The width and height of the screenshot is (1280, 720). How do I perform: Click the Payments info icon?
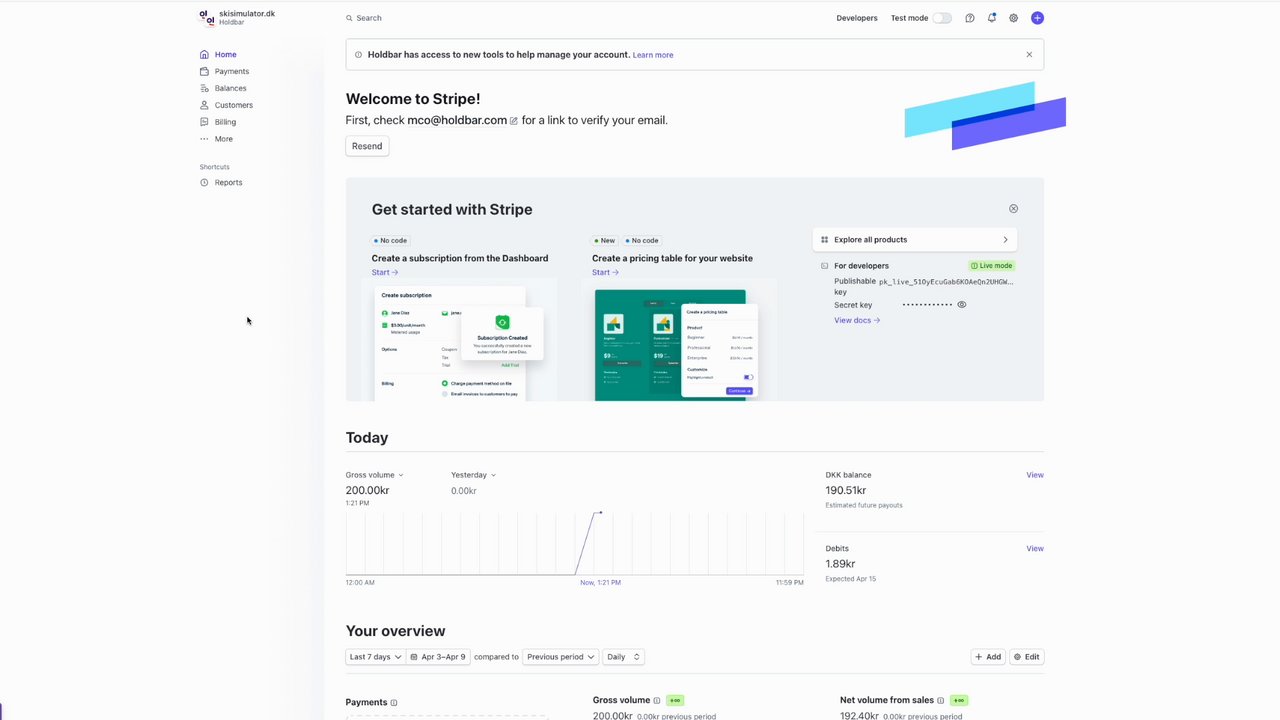(393, 703)
